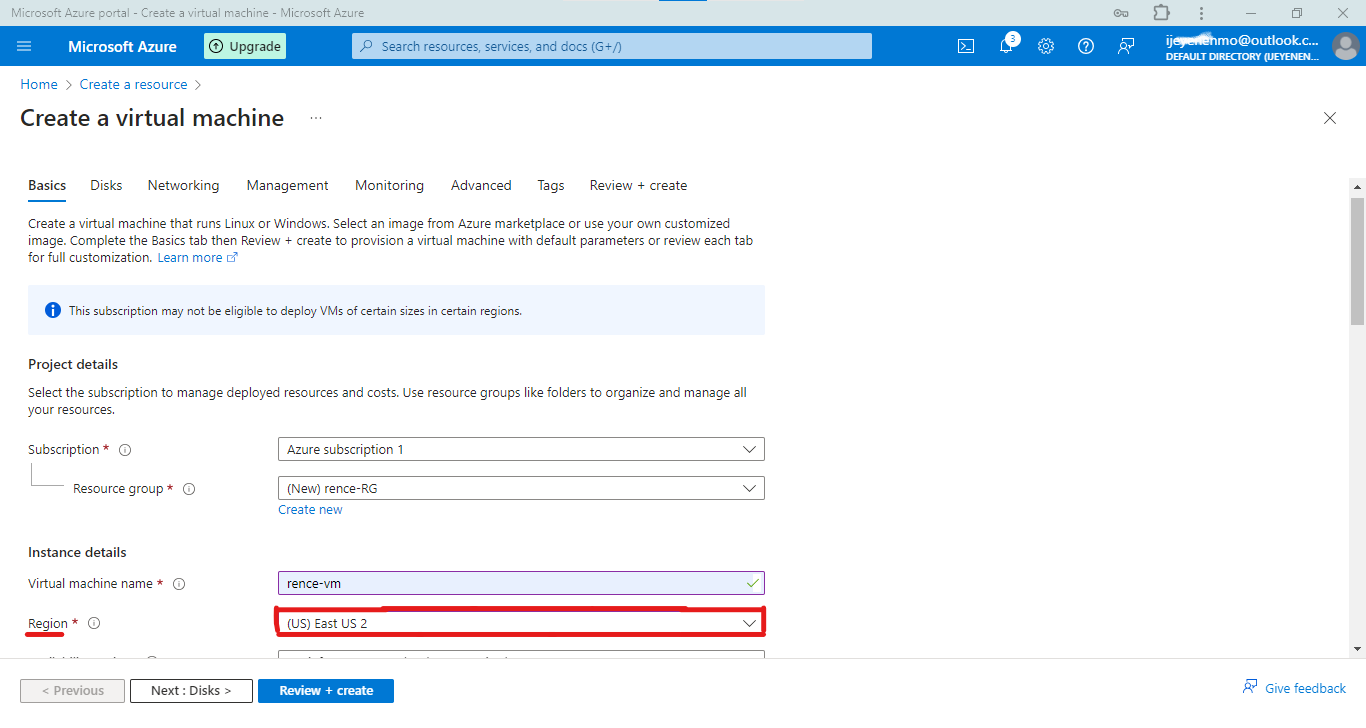Switch to the Monitoring tab

click(389, 186)
